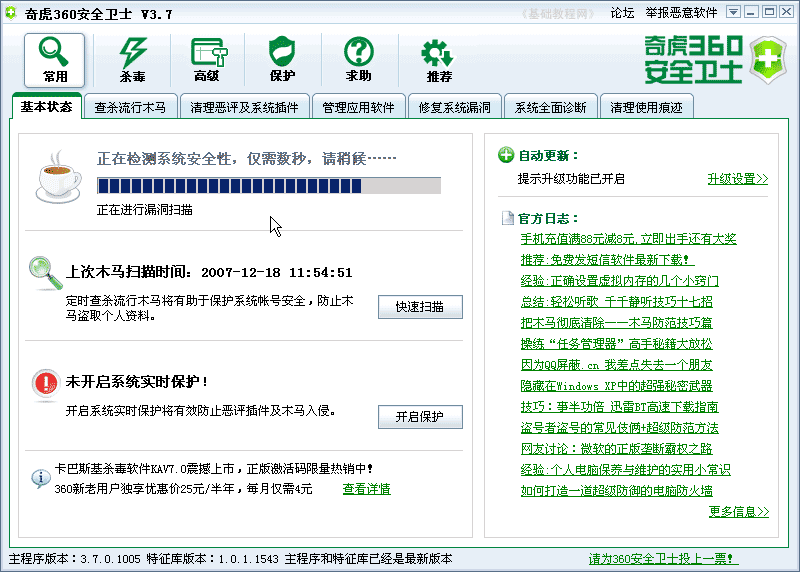
Task: Click the 快速扫描 button
Action: tap(420, 307)
